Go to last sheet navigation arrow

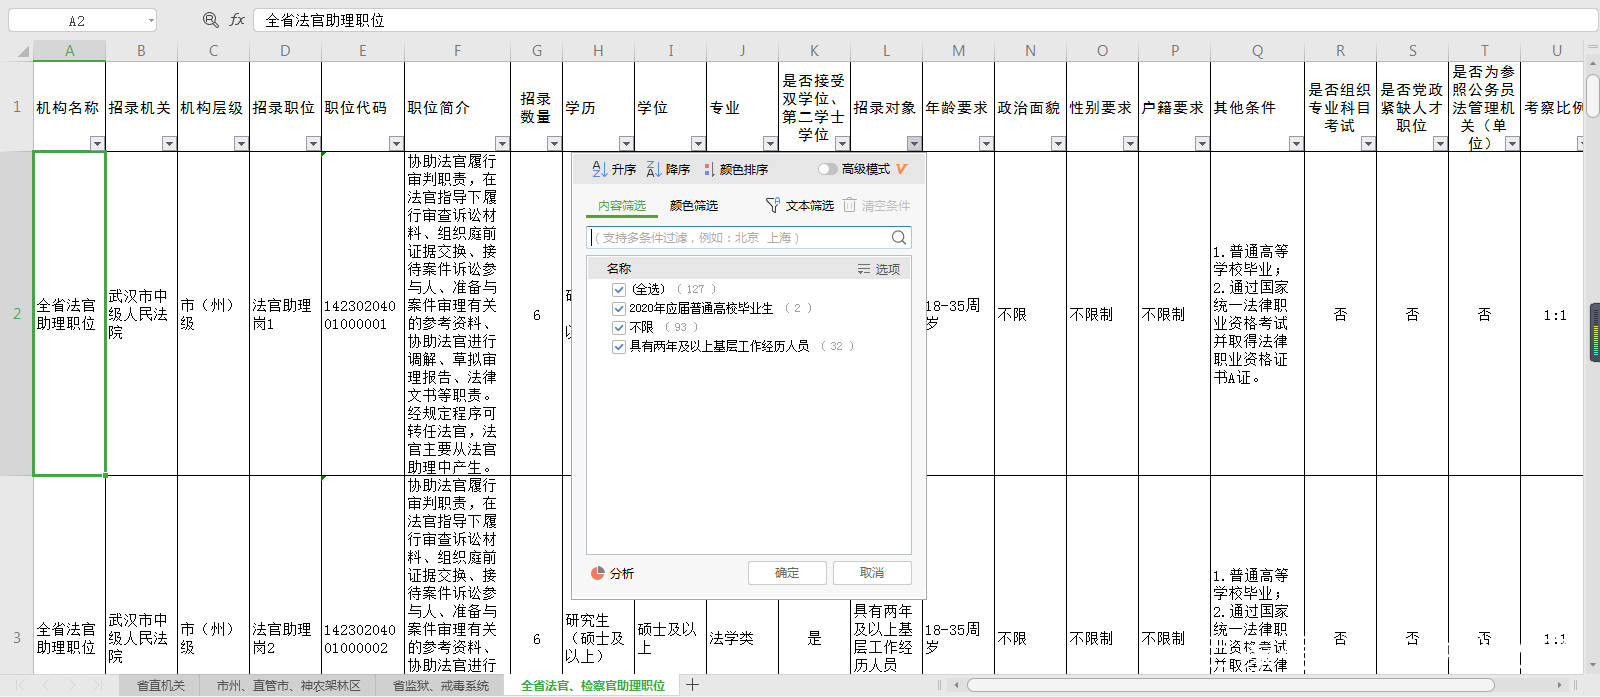coord(98,685)
